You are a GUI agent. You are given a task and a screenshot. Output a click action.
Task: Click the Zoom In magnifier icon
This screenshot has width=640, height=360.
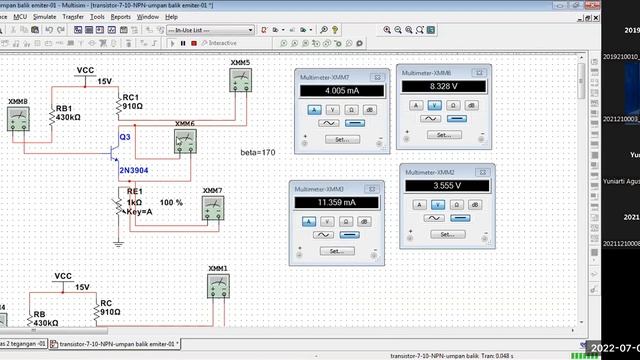(387, 30)
